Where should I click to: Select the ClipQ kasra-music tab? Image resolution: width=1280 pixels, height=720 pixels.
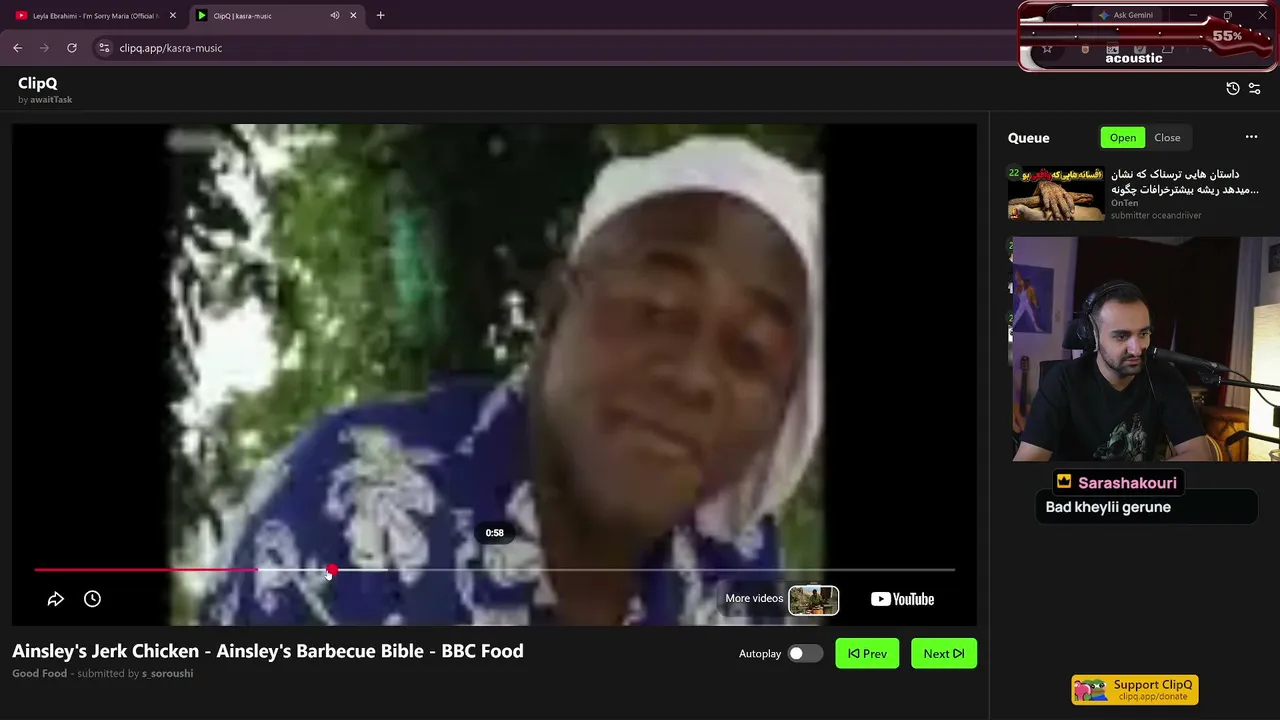pos(275,15)
